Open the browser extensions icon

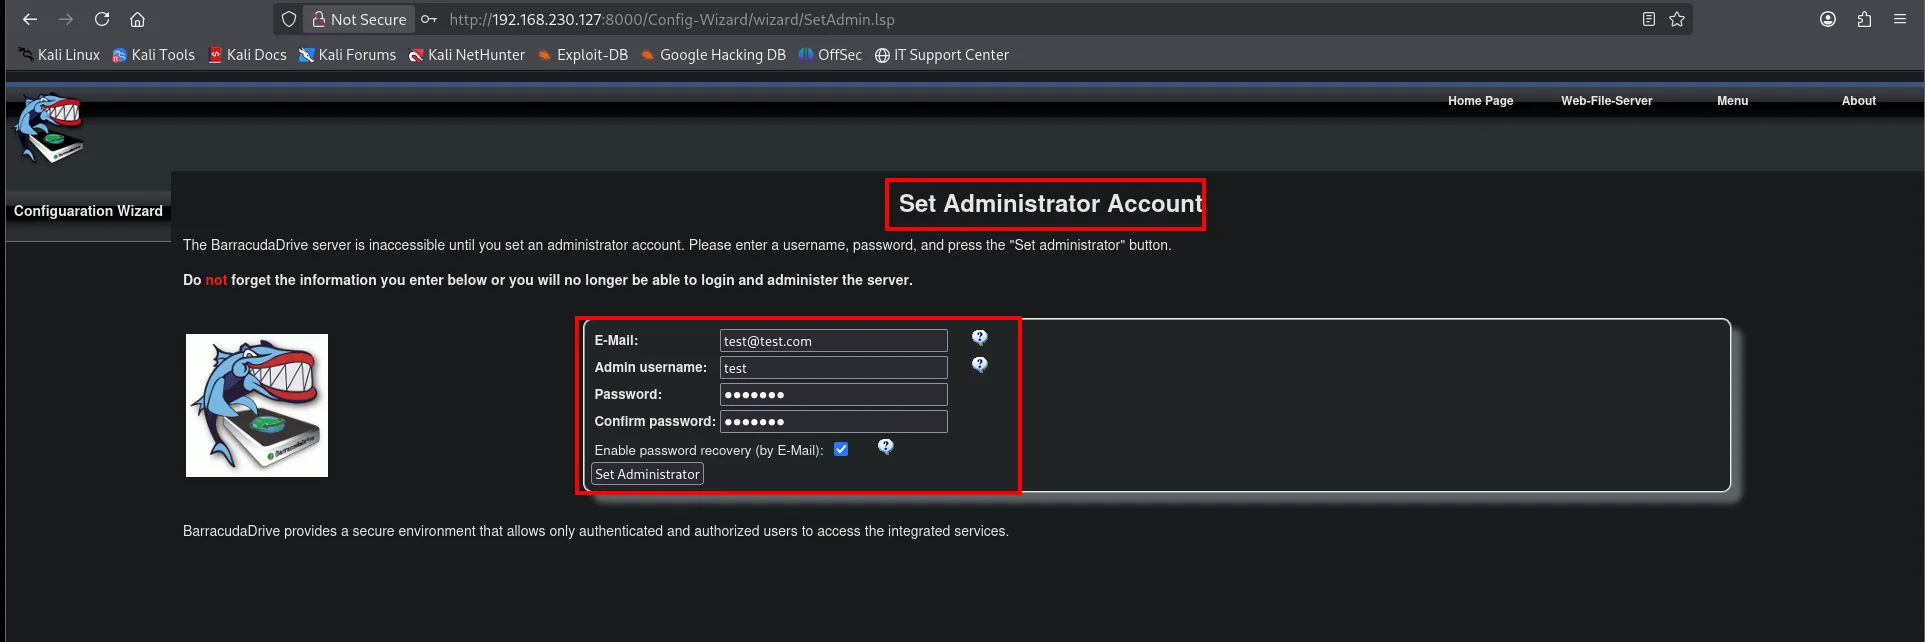tap(1864, 19)
